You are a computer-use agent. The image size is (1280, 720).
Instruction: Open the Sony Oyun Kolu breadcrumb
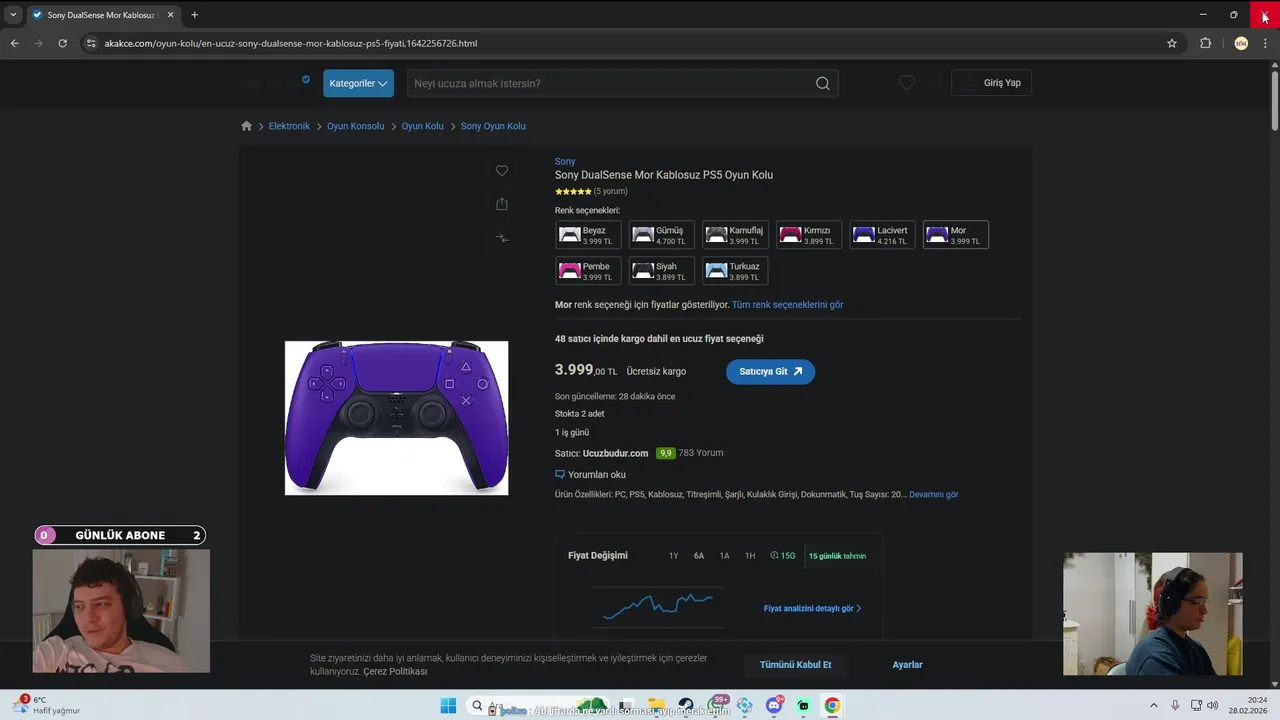pyautogui.click(x=493, y=126)
